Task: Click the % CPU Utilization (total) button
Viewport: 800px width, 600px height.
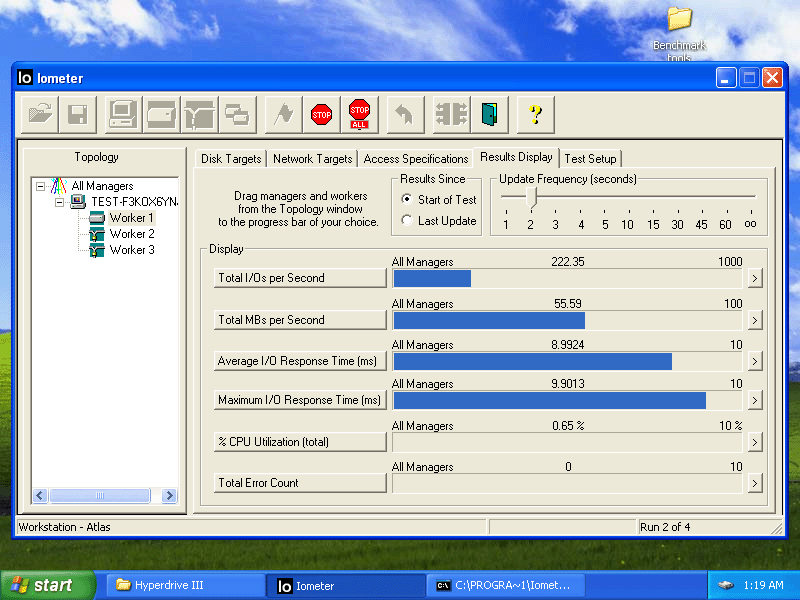Action: click(300, 442)
